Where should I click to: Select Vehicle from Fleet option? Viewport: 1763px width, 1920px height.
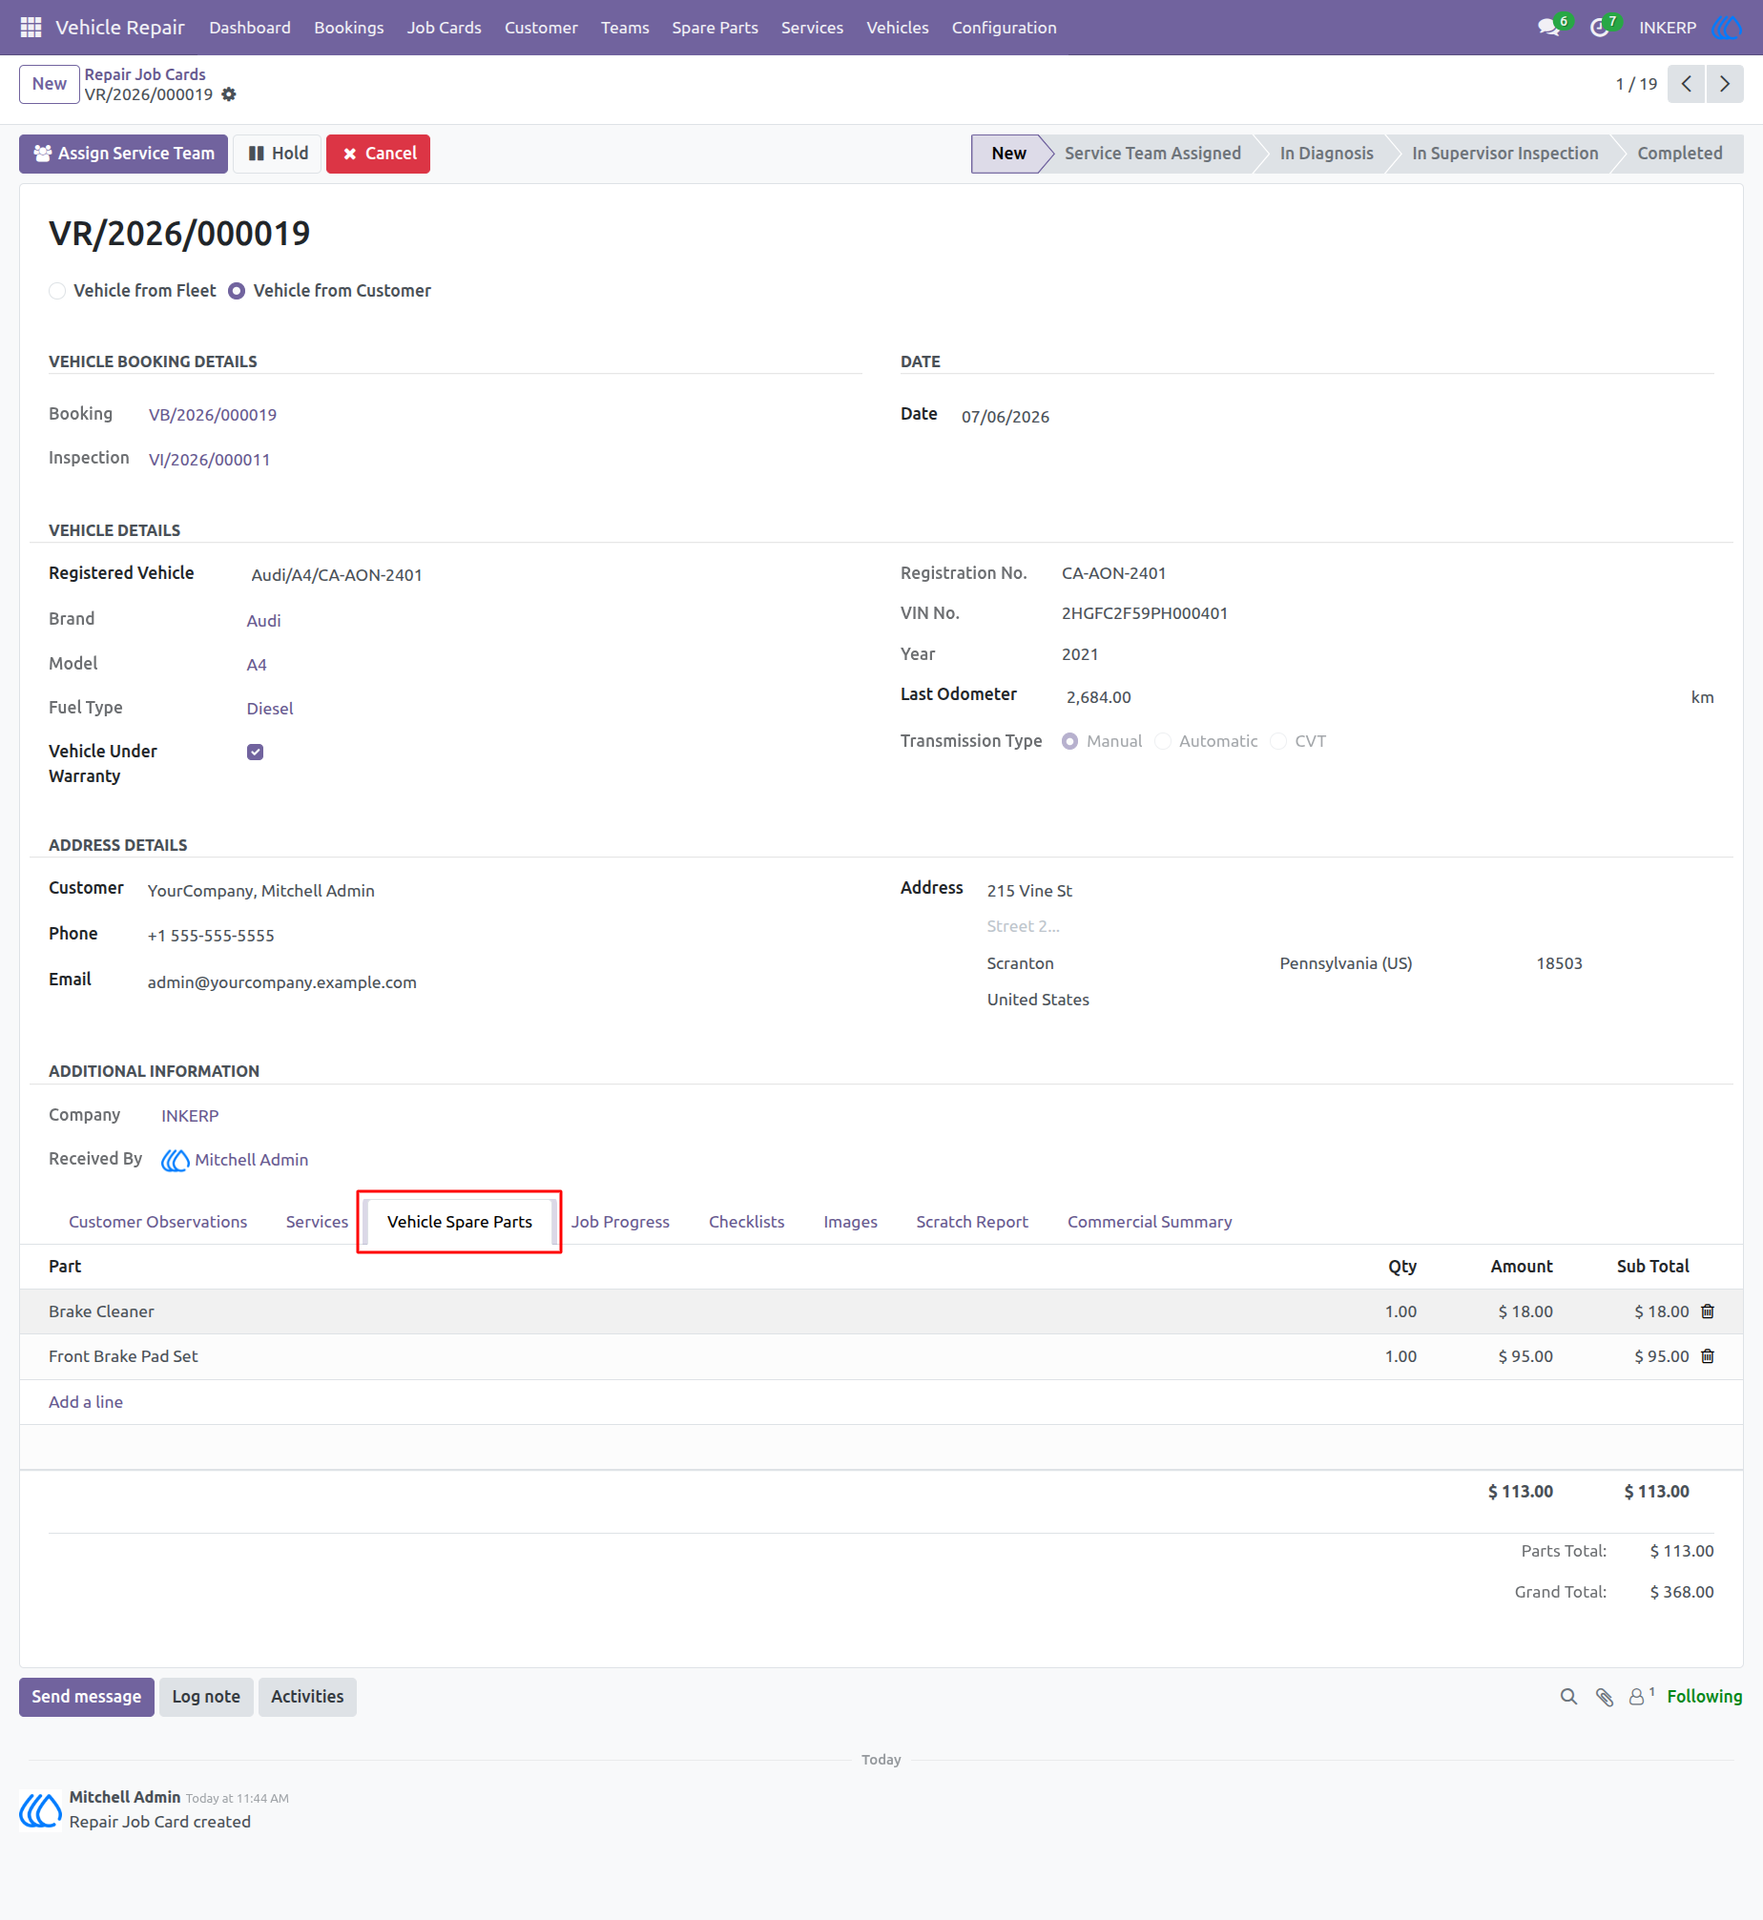pos(57,291)
